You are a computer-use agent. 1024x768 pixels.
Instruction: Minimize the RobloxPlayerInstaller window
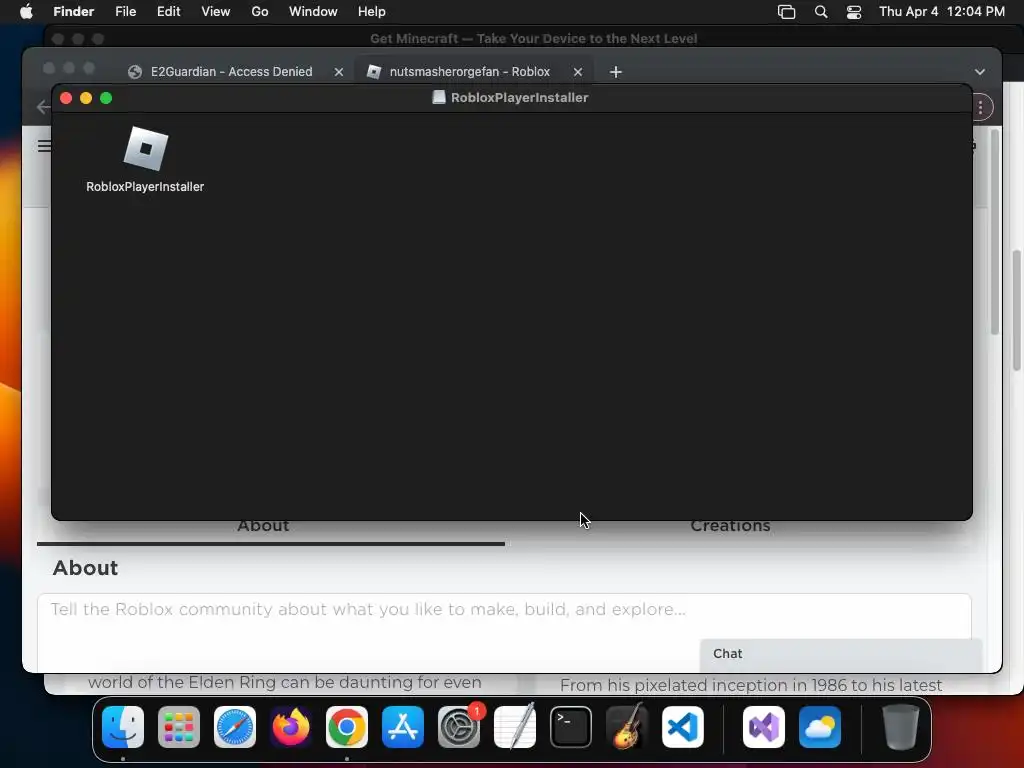pyautogui.click(x=86, y=98)
